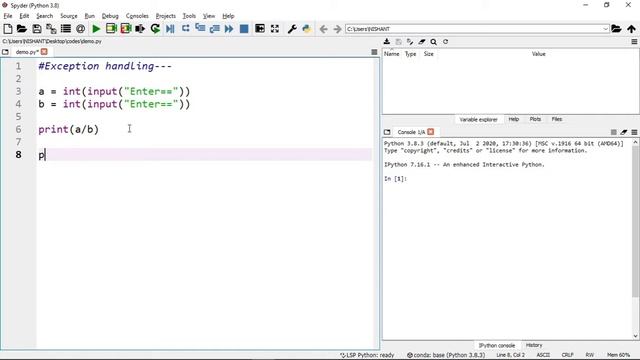Open Preferences wrench icon
Image resolution: width=640 pixels, height=360 pixels.
292,29
